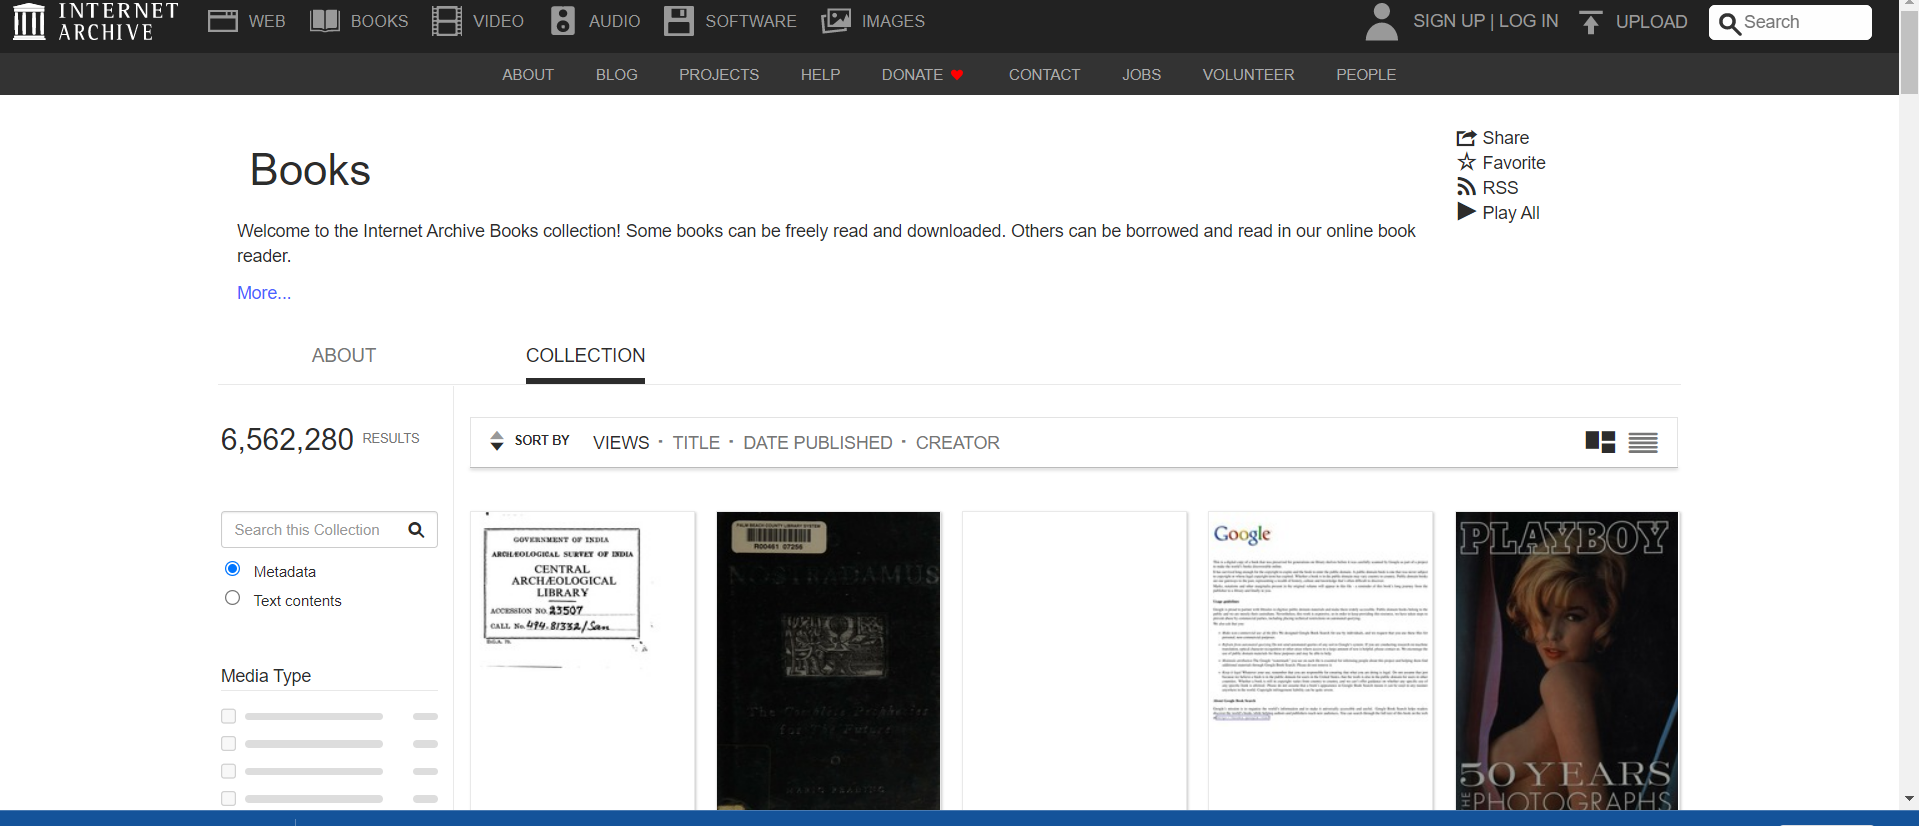
Task: Click the IMAGES nav label
Action: [x=894, y=21]
